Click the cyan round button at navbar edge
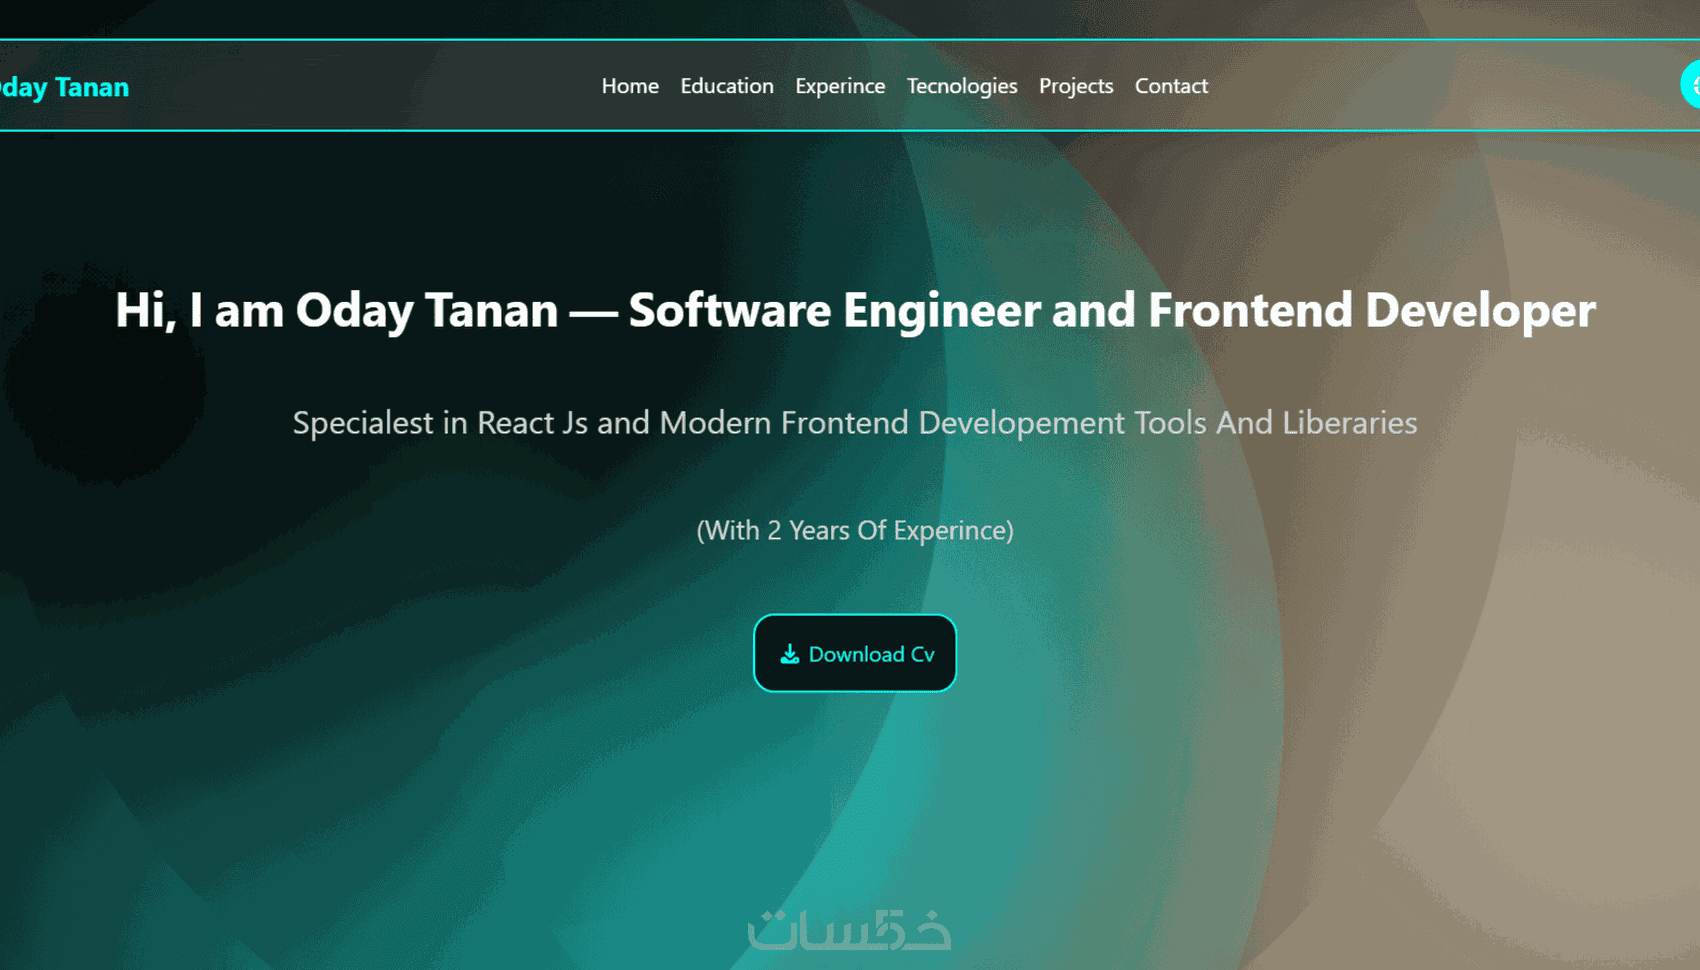The height and width of the screenshot is (970, 1700). (1690, 85)
